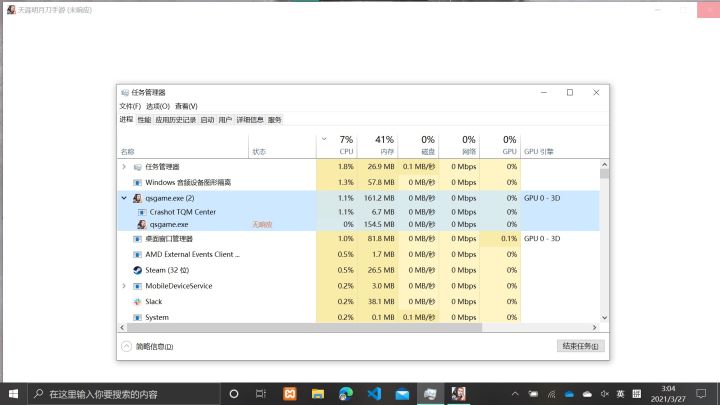The height and width of the screenshot is (405, 720).
Task: Click the 任务管理器 process row icon
Action: [137, 167]
